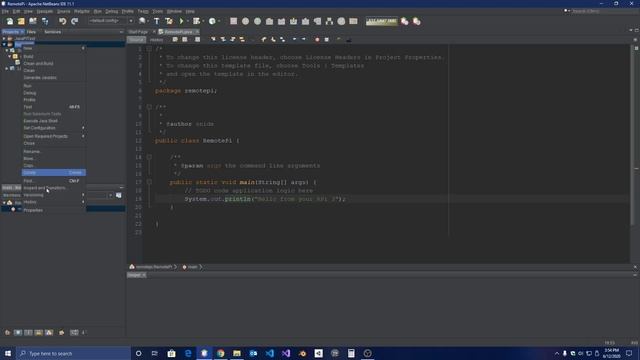Click the Save All toolbar icon

pos(45,21)
